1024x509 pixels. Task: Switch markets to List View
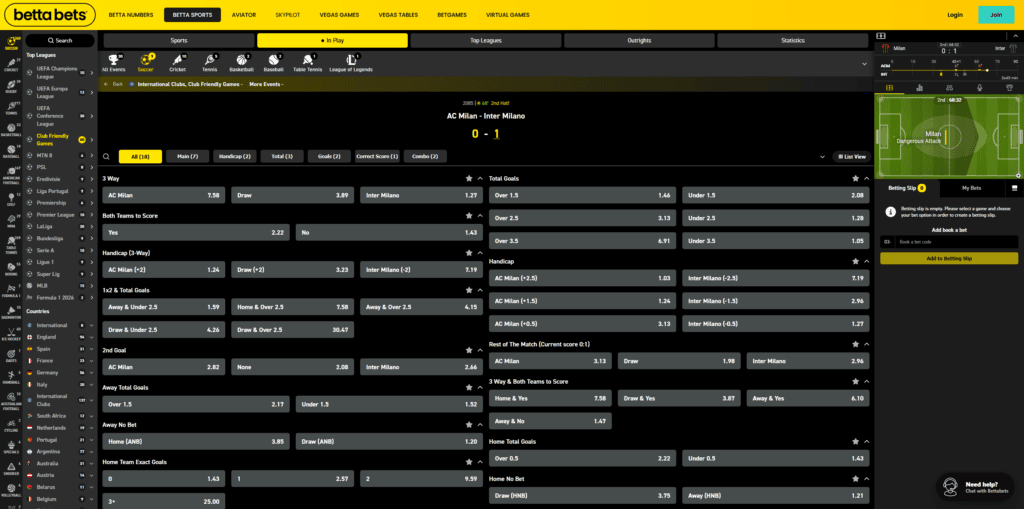(852, 157)
